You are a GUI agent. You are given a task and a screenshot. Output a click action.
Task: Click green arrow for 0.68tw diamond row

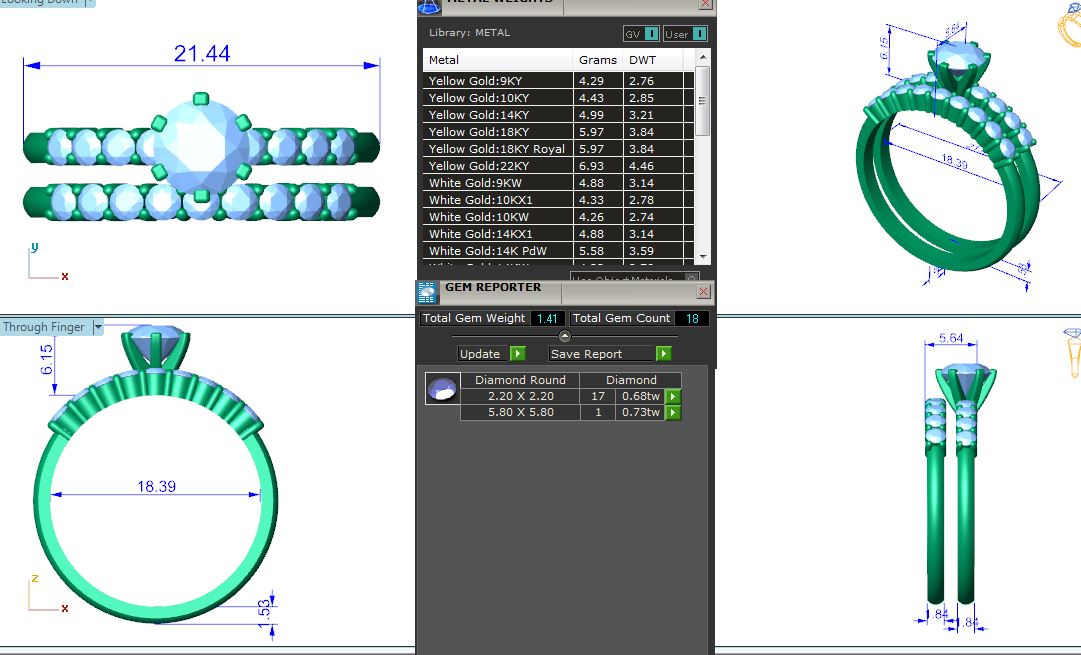(x=673, y=396)
